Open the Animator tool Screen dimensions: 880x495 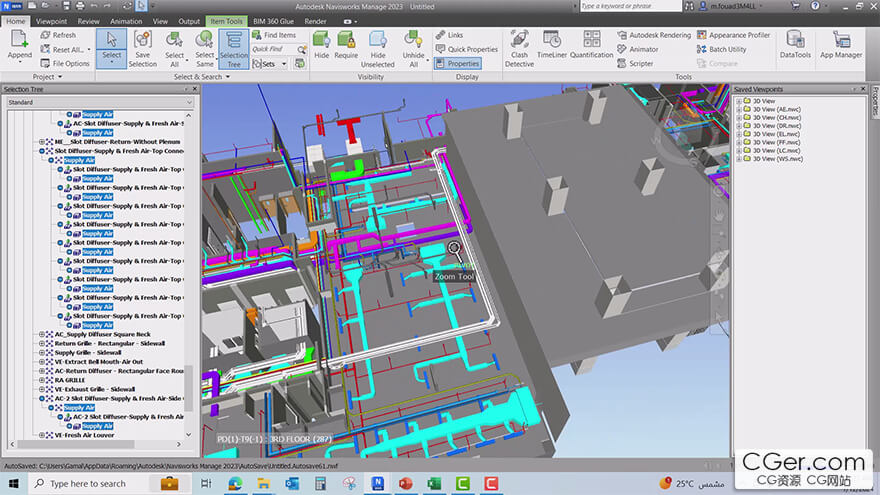(x=638, y=49)
